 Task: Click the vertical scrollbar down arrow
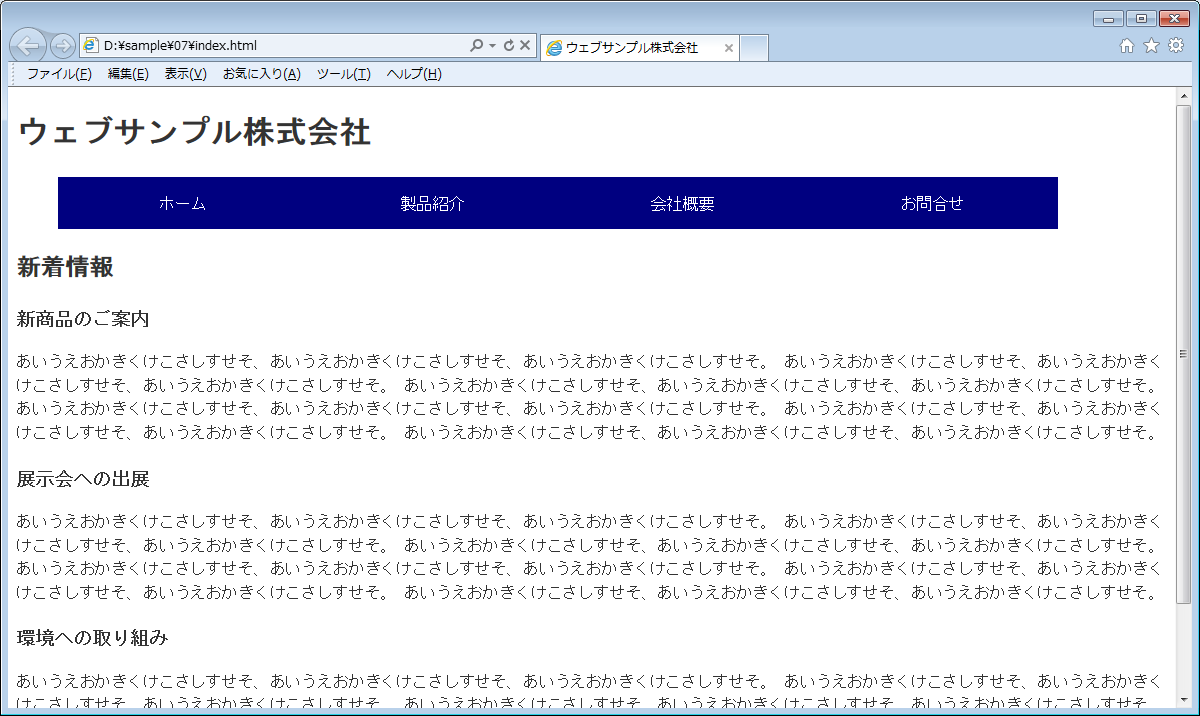tap(1184, 698)
